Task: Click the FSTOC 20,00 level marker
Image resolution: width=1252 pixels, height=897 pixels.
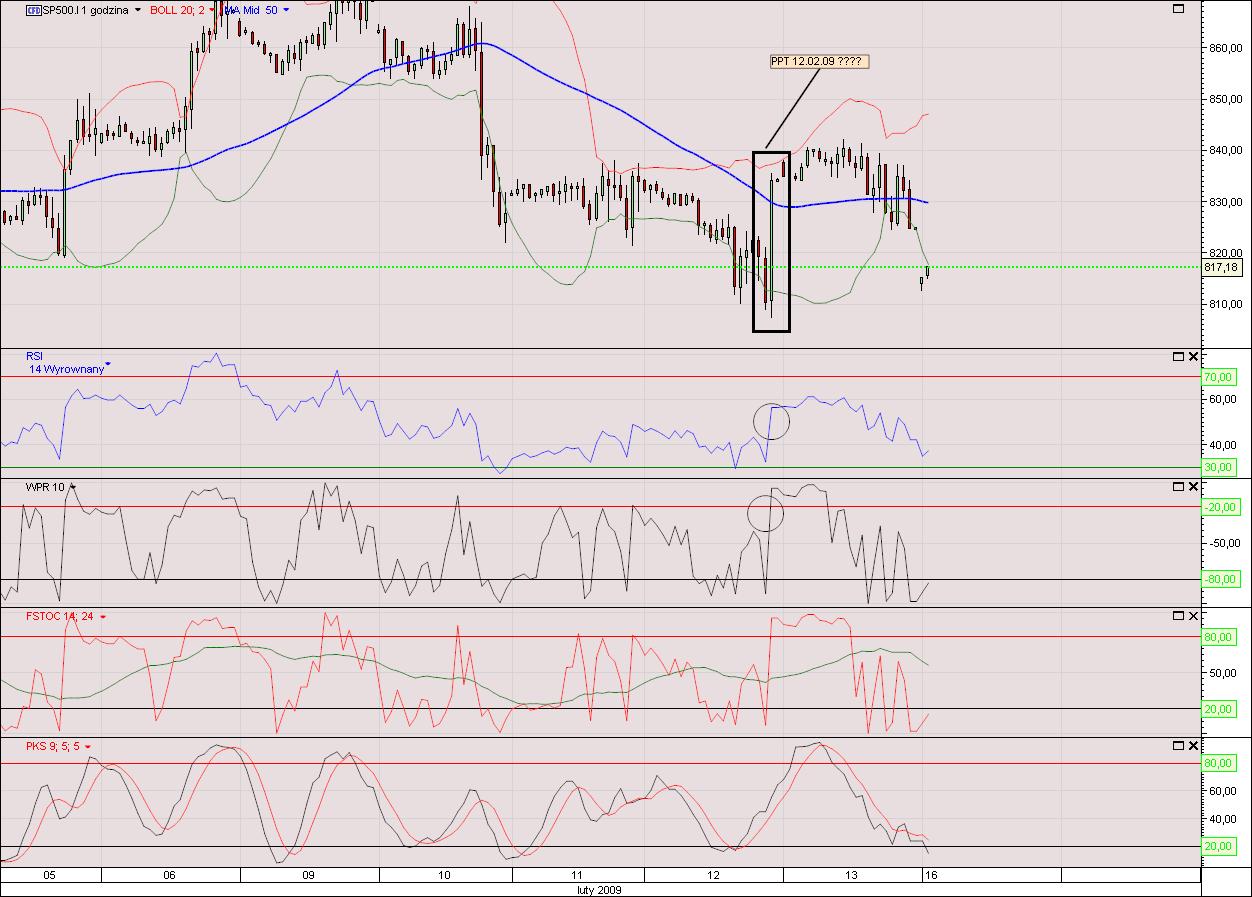Action: tap(1221, 709)
